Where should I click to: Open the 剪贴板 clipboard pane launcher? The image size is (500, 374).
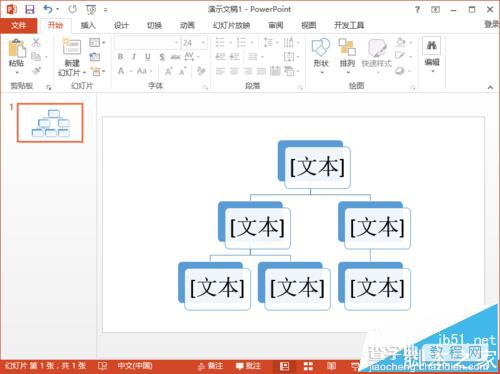tap(49, 88)
